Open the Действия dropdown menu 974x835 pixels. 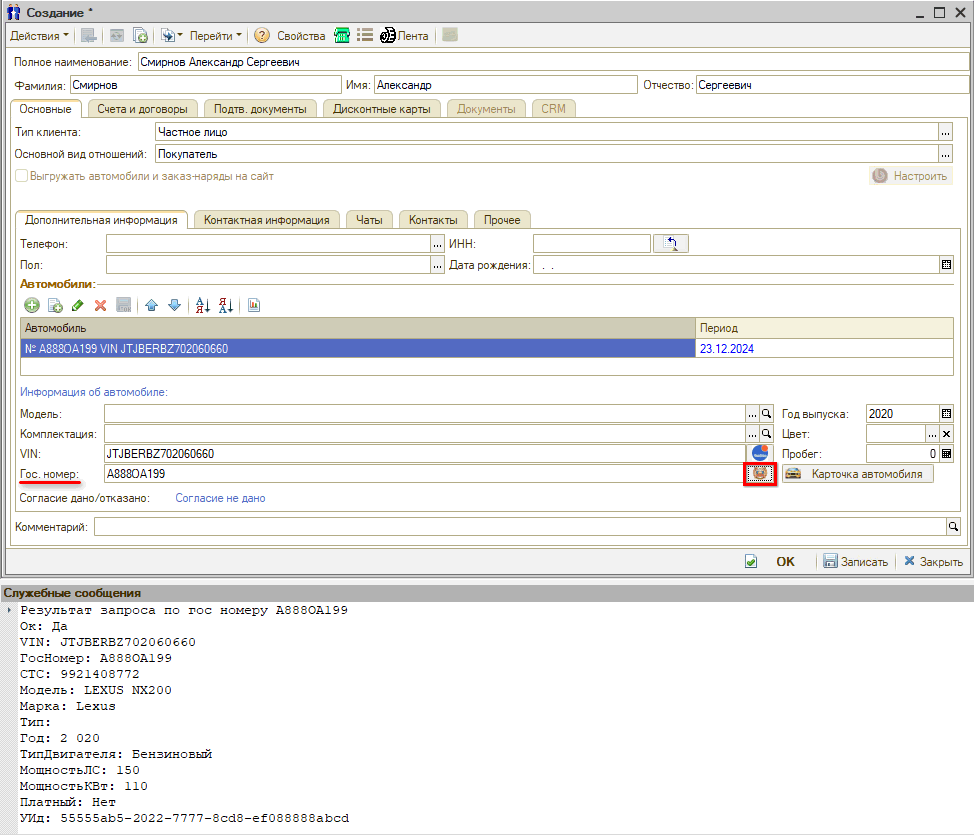(x=39, y=35)
